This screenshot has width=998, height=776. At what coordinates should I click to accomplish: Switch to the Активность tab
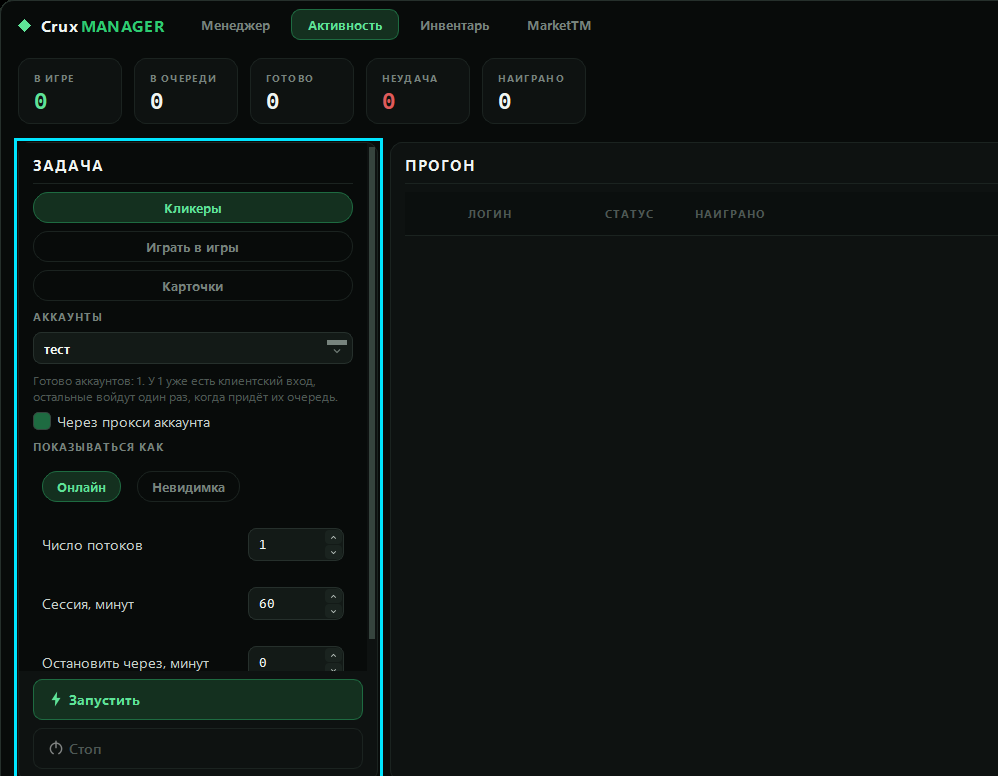tap(345, 25)
